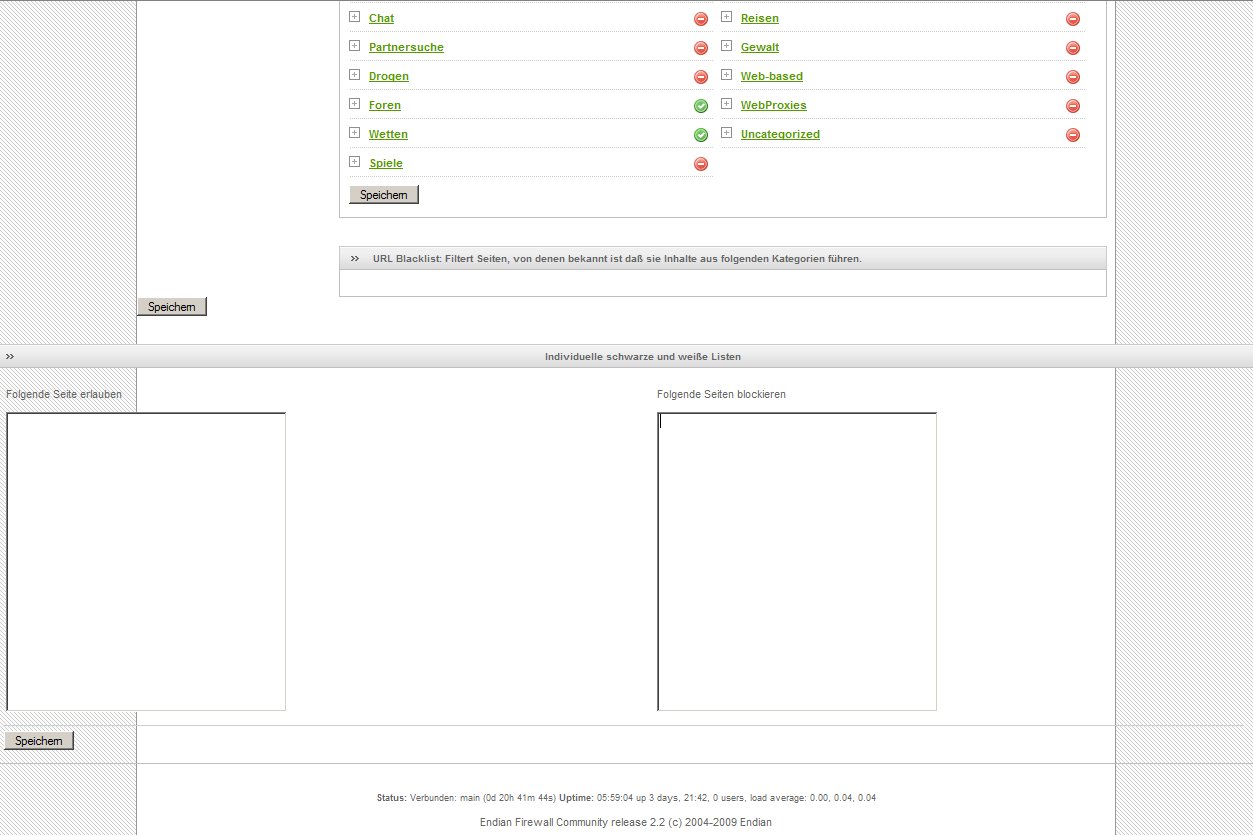This screenshot has width=1253, height=835.
Task: Expand the Drogen category plus box
Action: 354,75
